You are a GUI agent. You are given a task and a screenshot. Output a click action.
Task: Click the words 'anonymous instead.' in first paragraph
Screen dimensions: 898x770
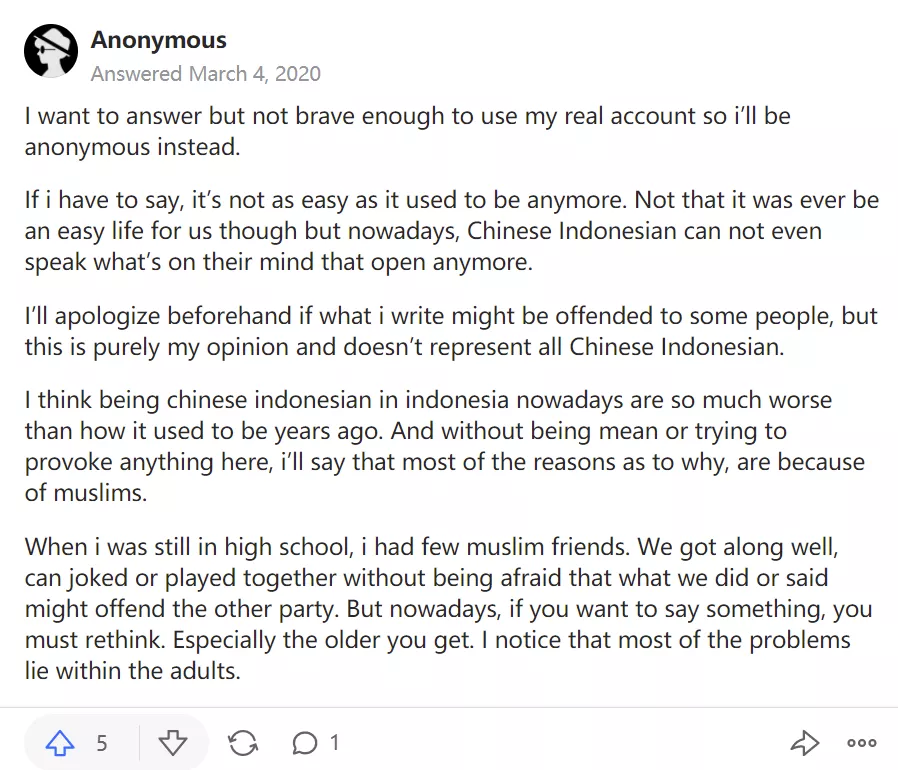point(132,146)
